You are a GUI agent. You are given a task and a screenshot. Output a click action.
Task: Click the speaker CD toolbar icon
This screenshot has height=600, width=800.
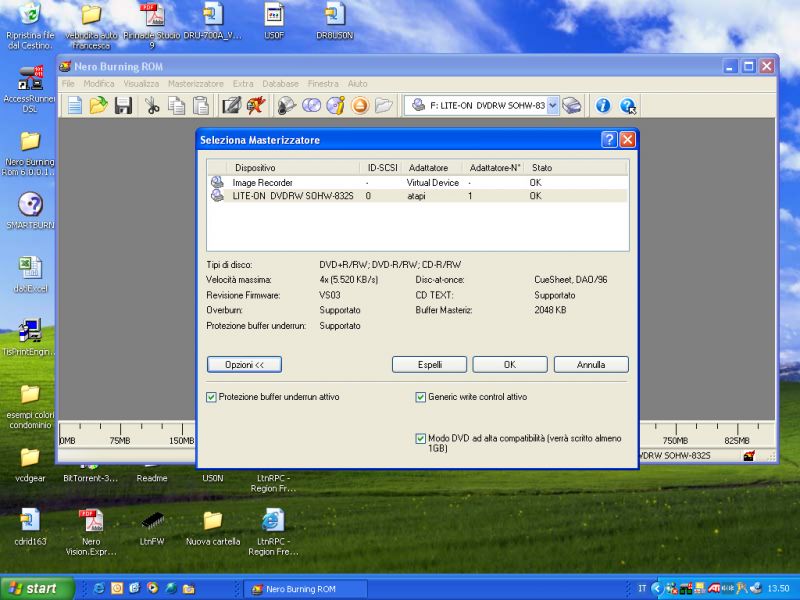287,106
